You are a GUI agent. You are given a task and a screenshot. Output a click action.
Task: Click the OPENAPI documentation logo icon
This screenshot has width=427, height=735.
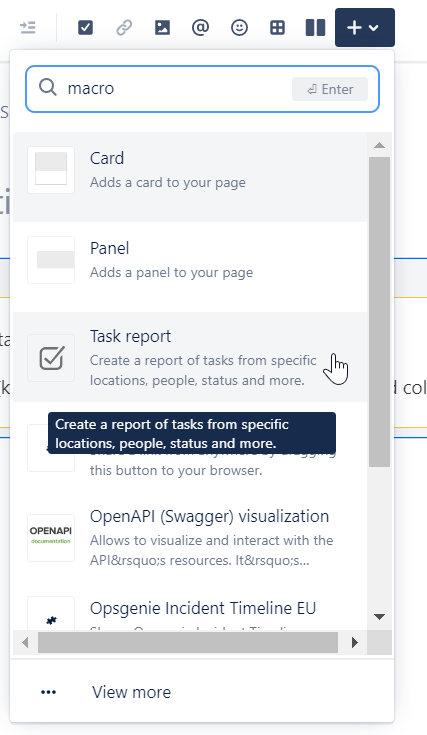(x=51, y=538)
